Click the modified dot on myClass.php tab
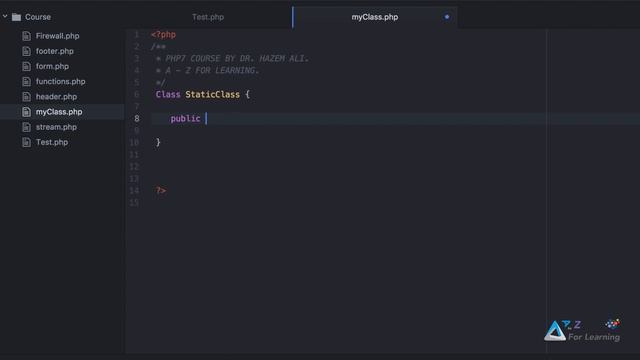640x360 pixels. pos(447,17)
